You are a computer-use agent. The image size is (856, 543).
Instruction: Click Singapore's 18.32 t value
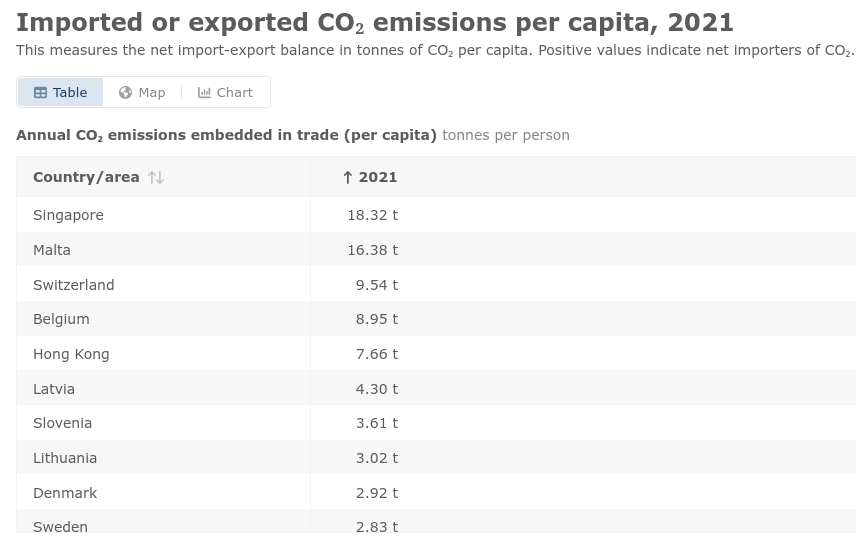(372, 215)
